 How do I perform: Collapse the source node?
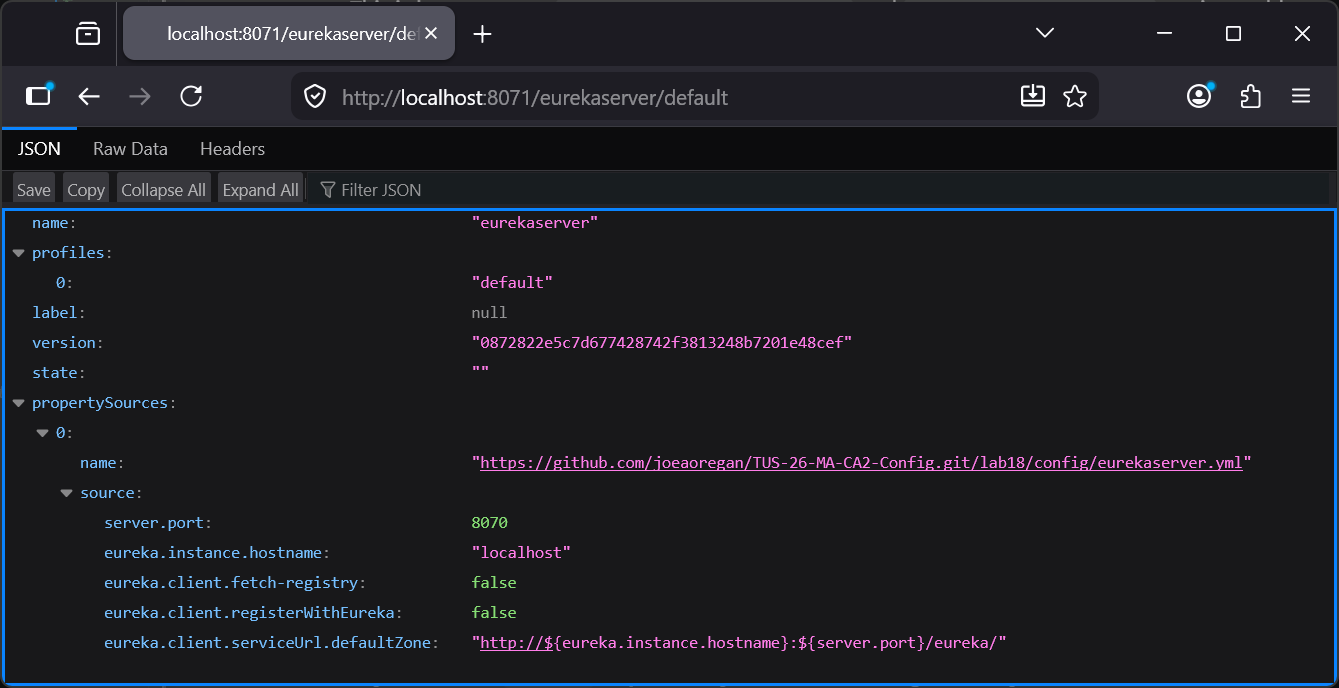click(66, 493)
